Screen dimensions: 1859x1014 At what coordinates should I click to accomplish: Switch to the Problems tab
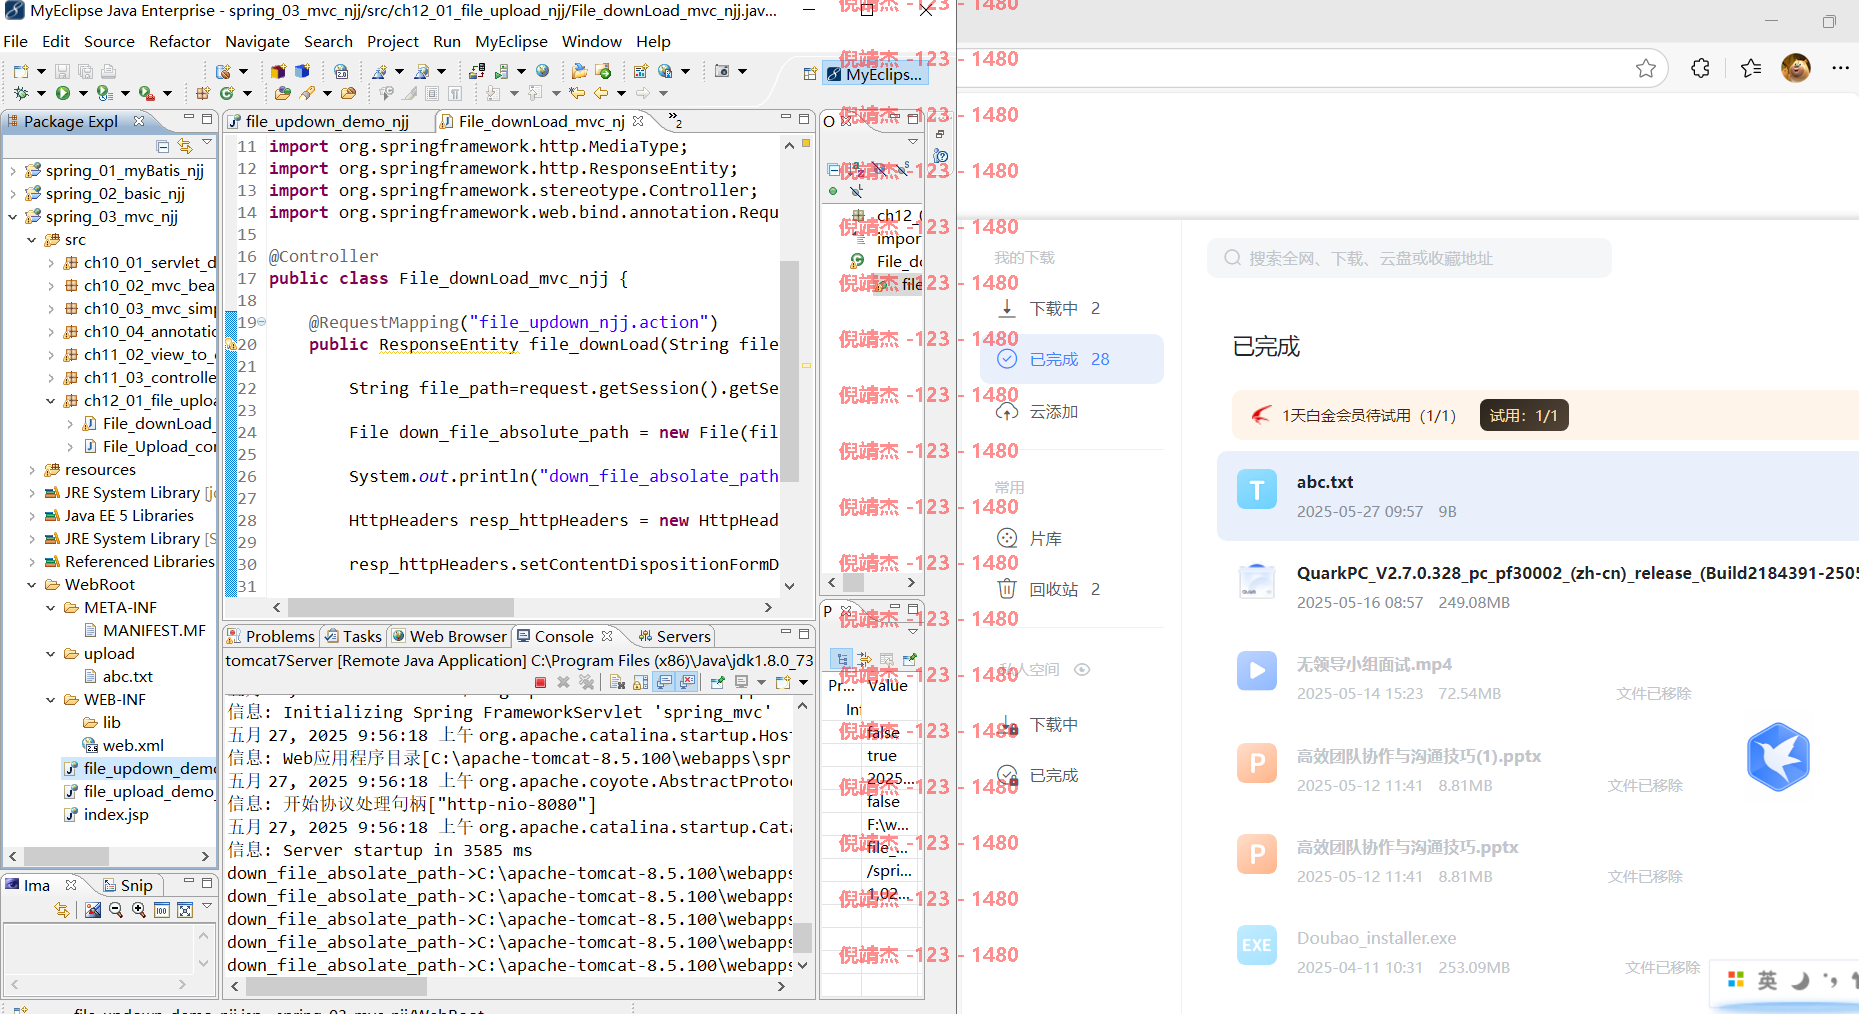[271, 636]
